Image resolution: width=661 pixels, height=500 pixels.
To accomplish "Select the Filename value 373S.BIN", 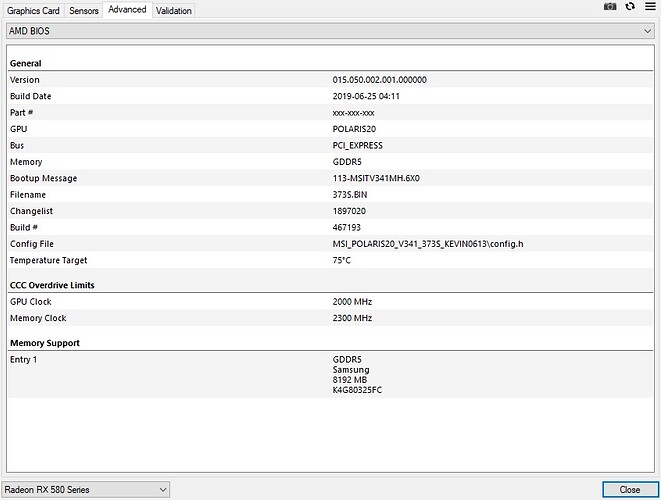I will 350,195.
